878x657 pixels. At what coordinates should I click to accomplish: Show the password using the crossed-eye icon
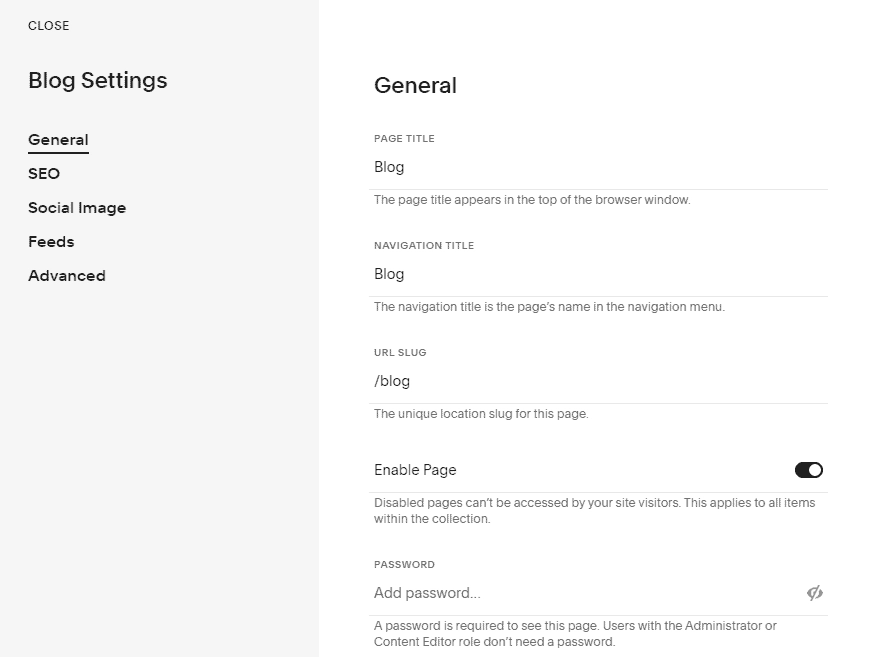815,593
